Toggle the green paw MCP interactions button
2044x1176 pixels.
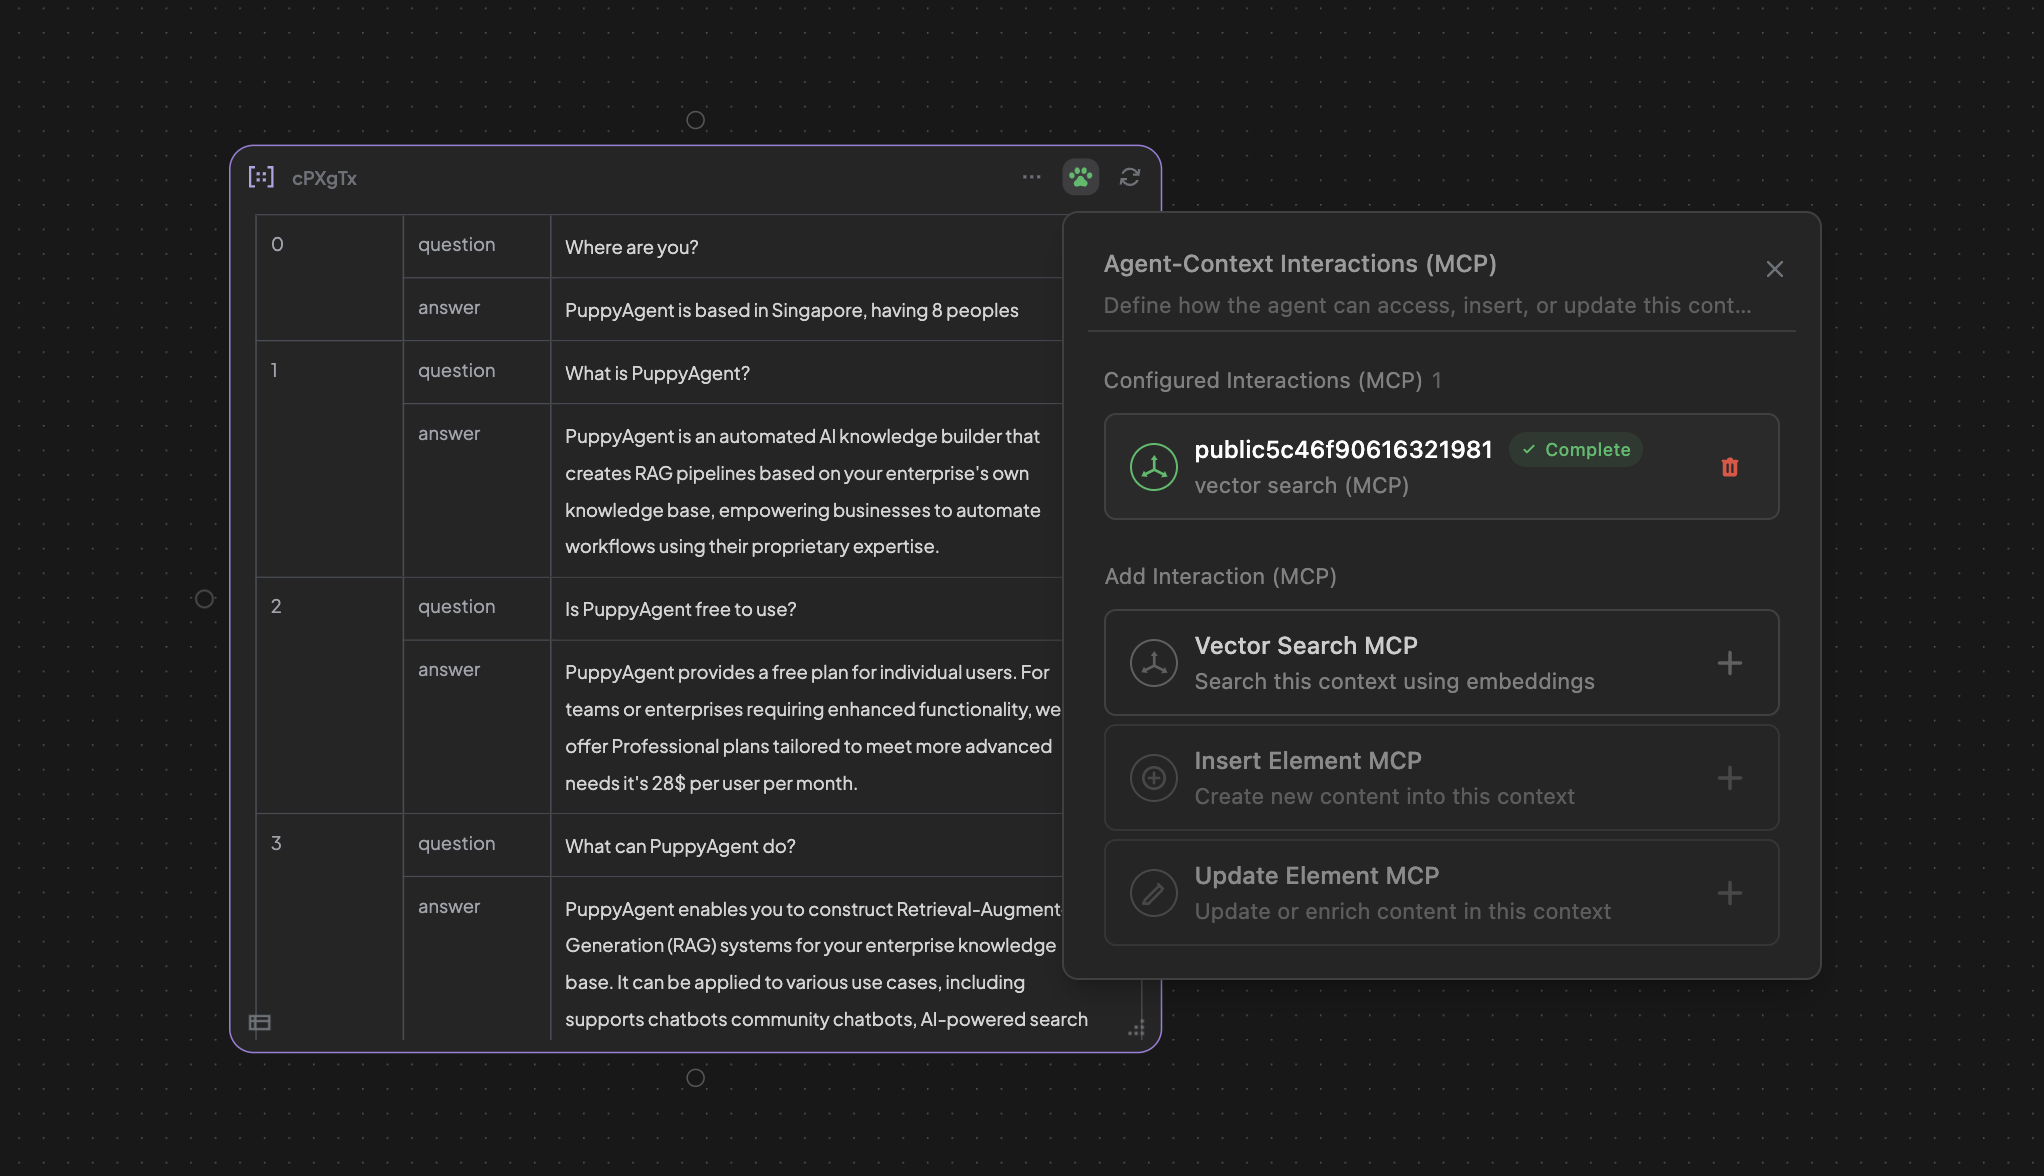click(1080, 177)
